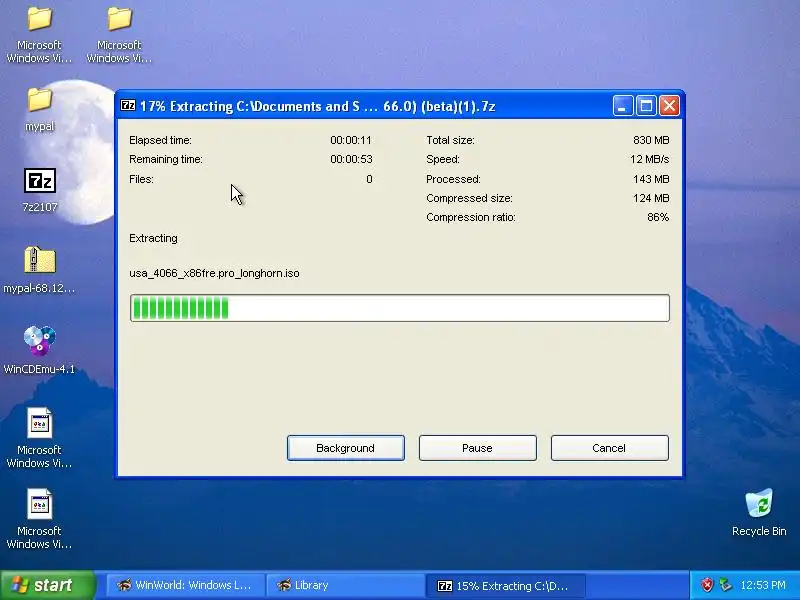
Task: Click the Compression ratio value 86%
Action: pyautogui.click(x=658, y=217)
